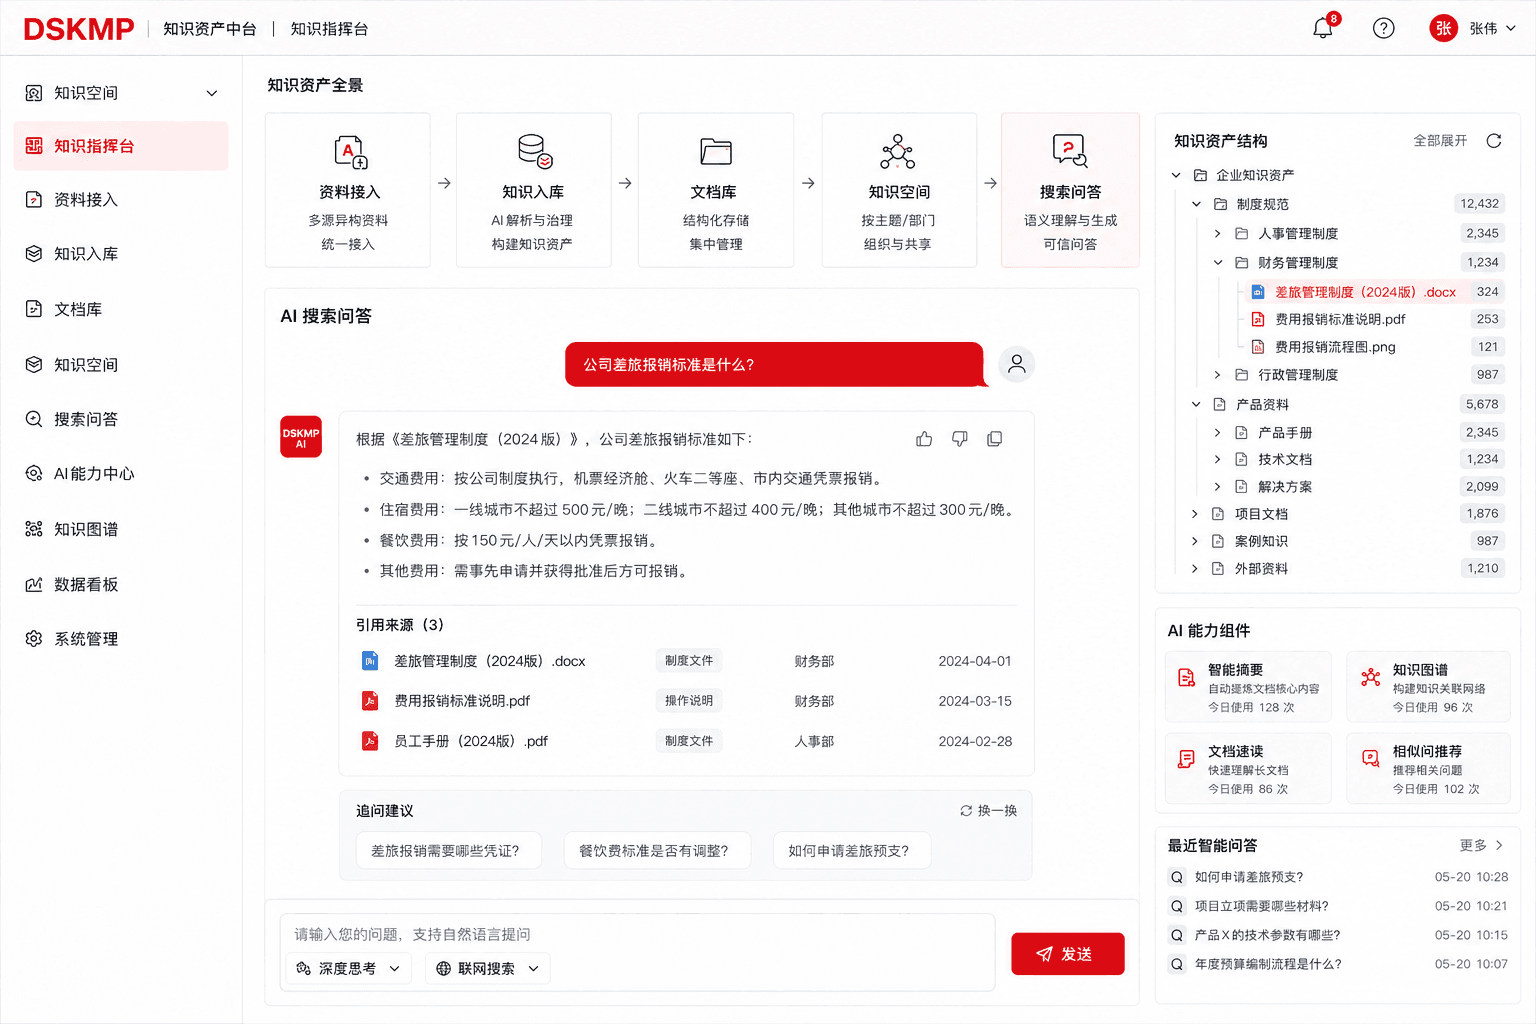This screenshot has height=1024, width=1536.
Task: Refresh the 知识资产结构 tree
Action: click(x=1494, y=141)
